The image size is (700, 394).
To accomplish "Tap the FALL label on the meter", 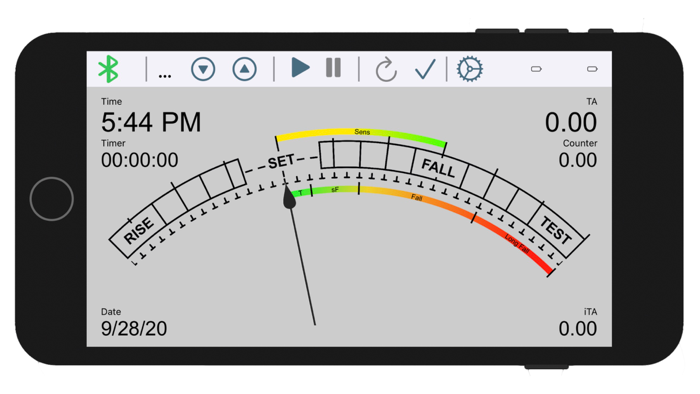I will click(x=438, y=168).
